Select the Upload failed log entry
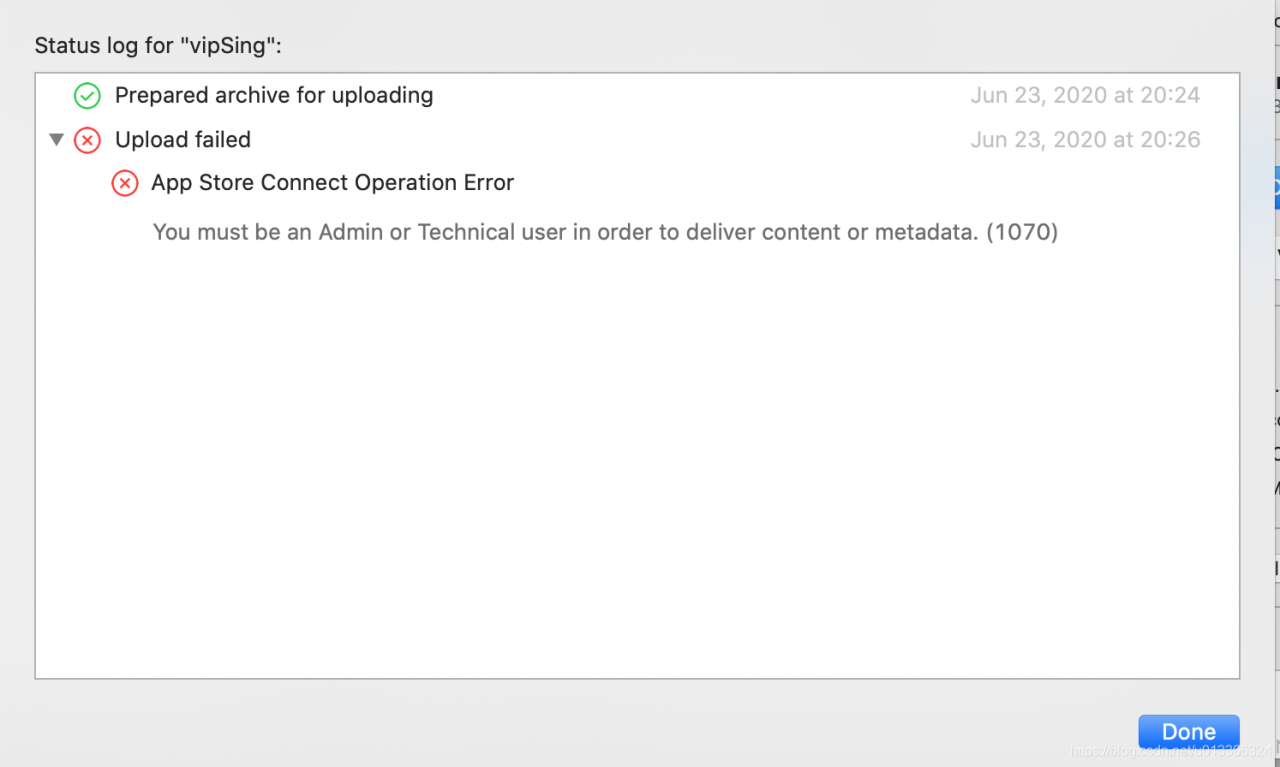The image size is (1280, 767). [183, 140]
